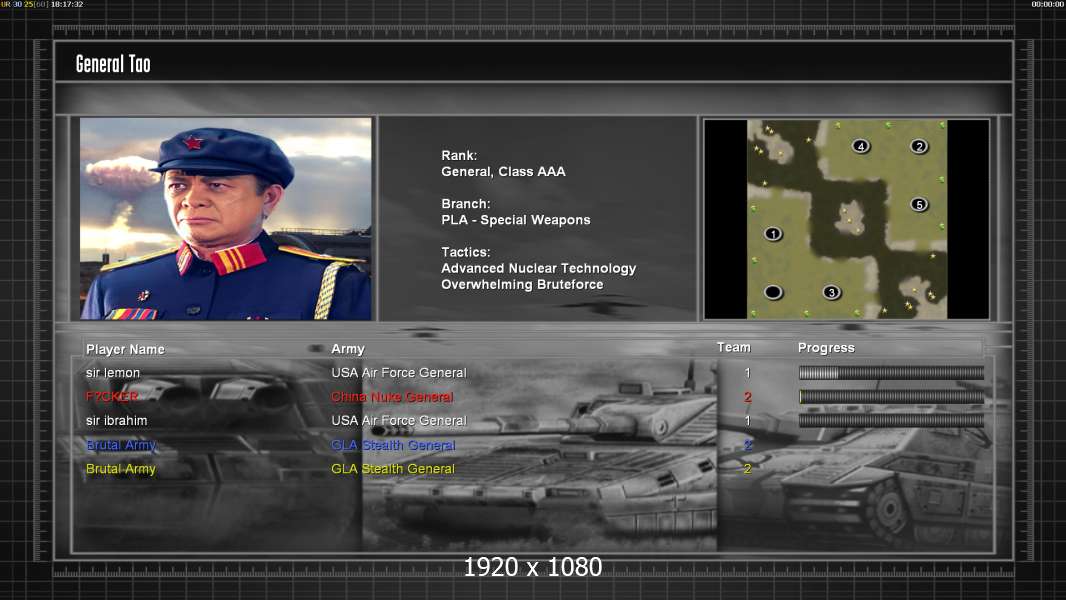Click sir lemon's USA Air Force General army
The width and height of the screenshot is (1066, 600).
coord(399,372)
